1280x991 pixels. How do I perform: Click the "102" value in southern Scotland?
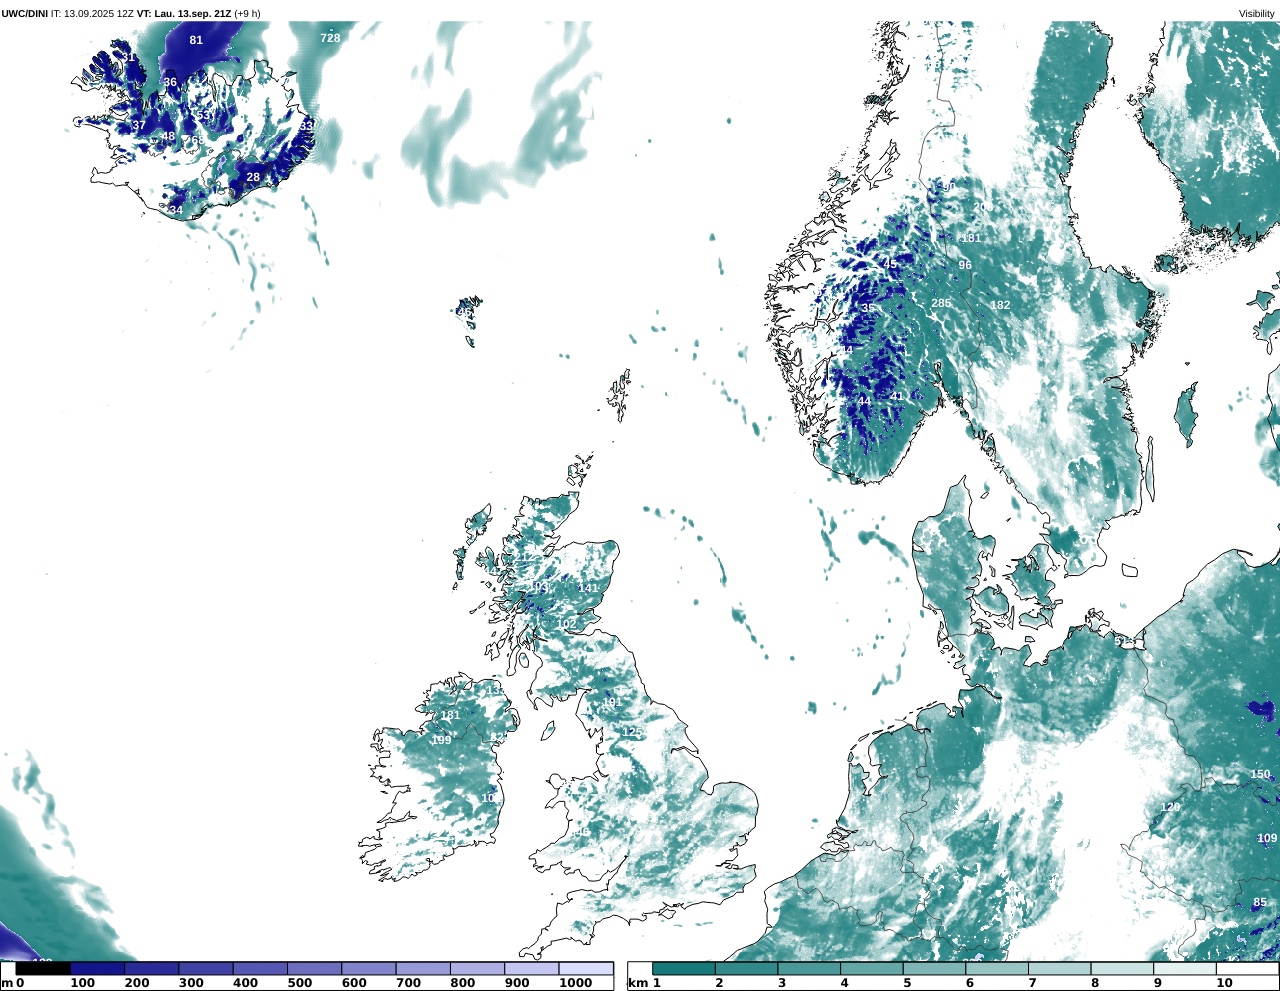click(x=567, y=624)
